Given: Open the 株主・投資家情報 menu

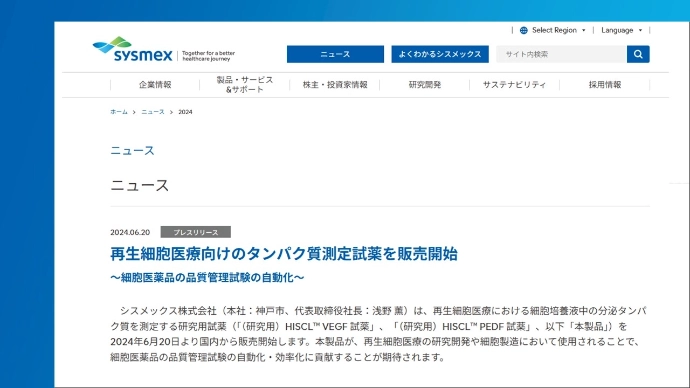Looking at the screenshot, I should click(335, 84).
